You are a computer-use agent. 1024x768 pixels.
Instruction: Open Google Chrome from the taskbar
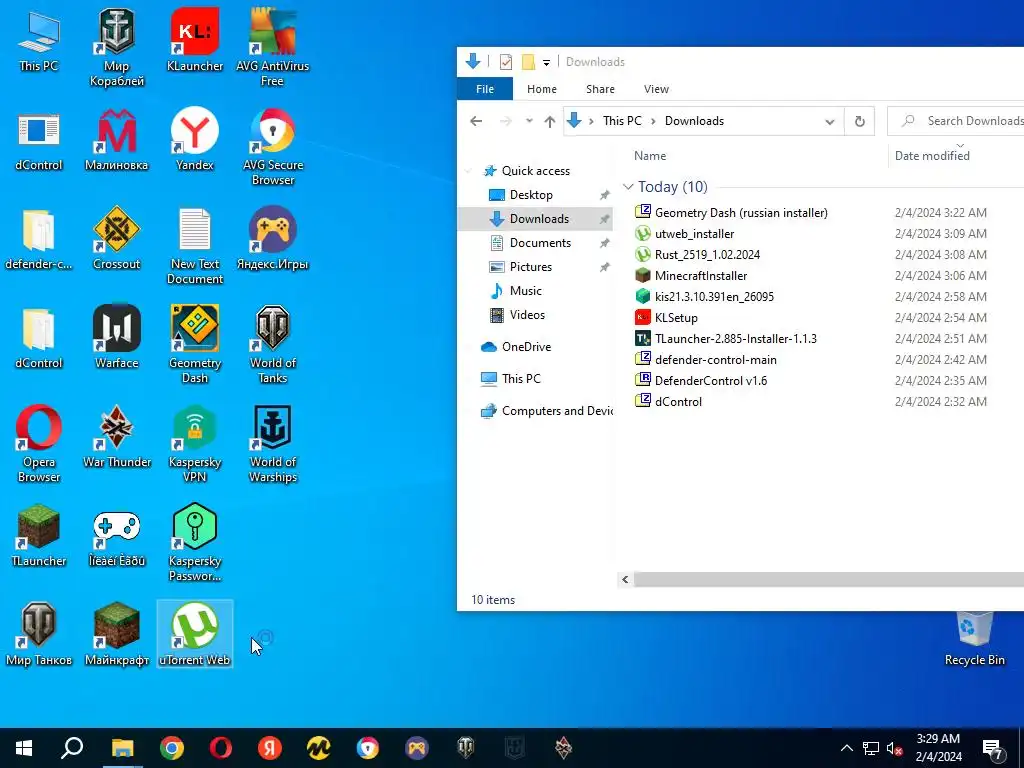(x=172, y=748)
